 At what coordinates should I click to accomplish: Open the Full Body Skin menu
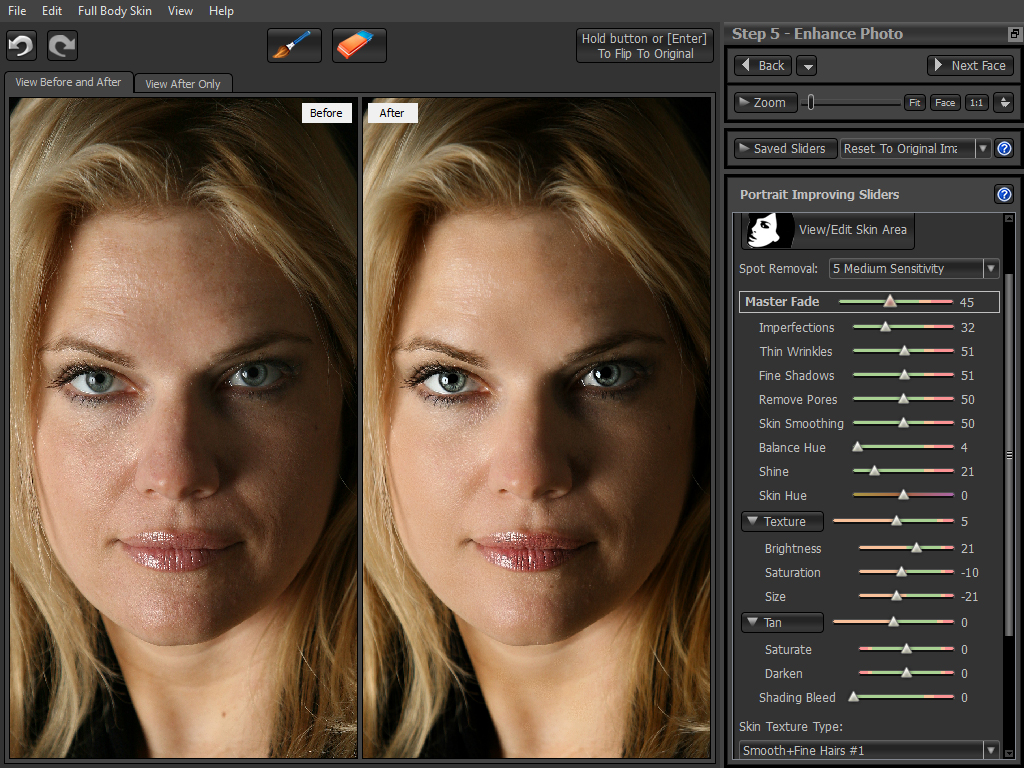pos(115,11)
